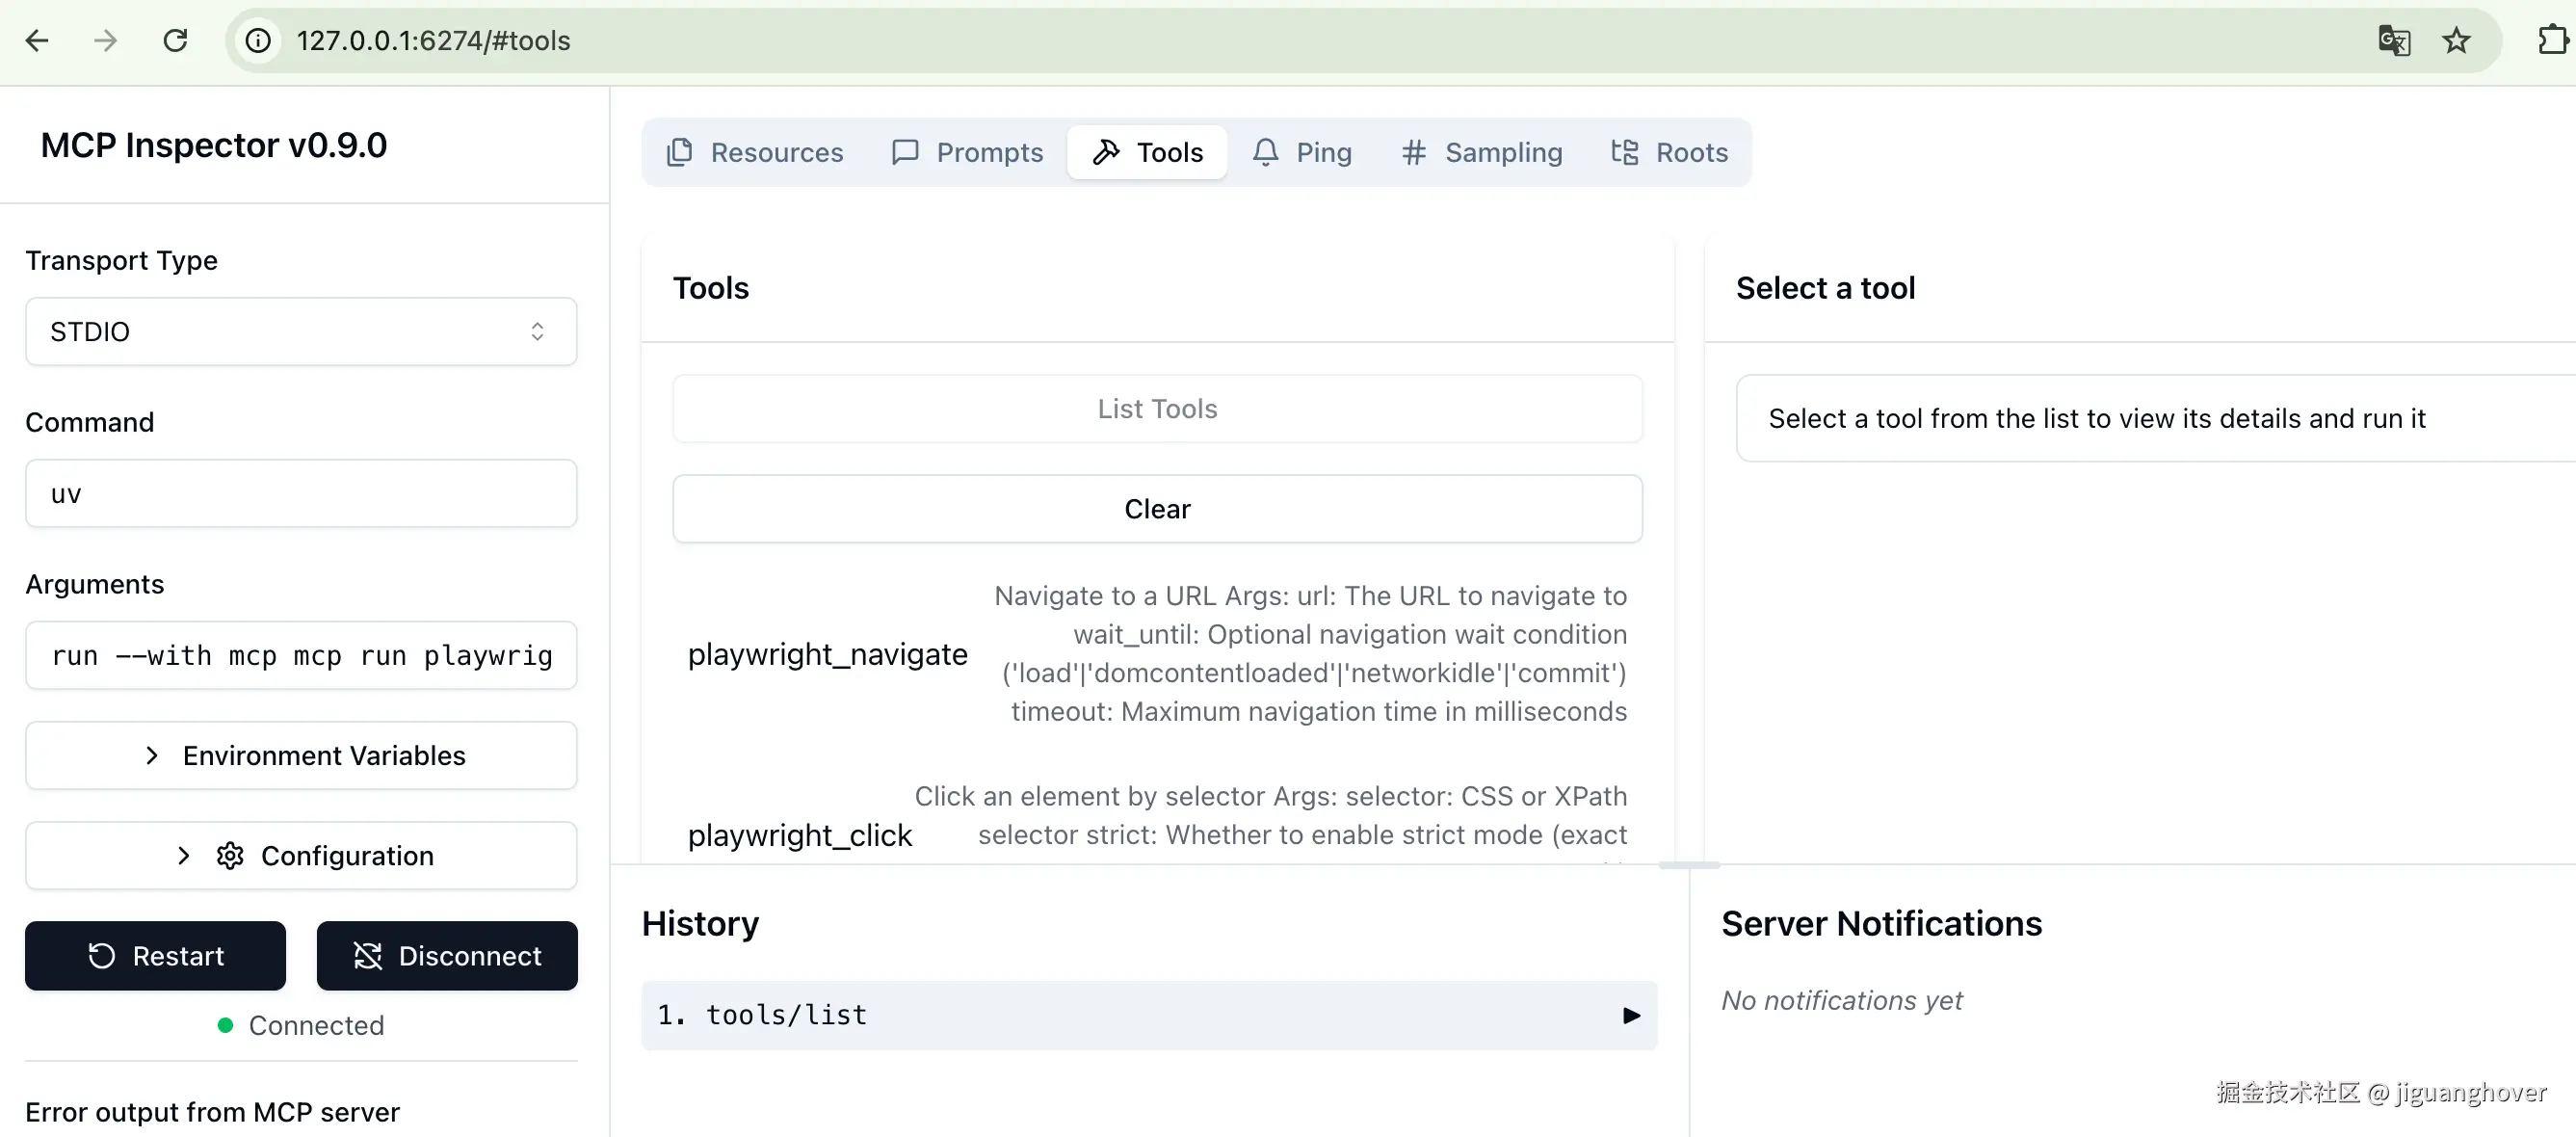Open the browser extensions puzzle icon

click(2551, 41)
